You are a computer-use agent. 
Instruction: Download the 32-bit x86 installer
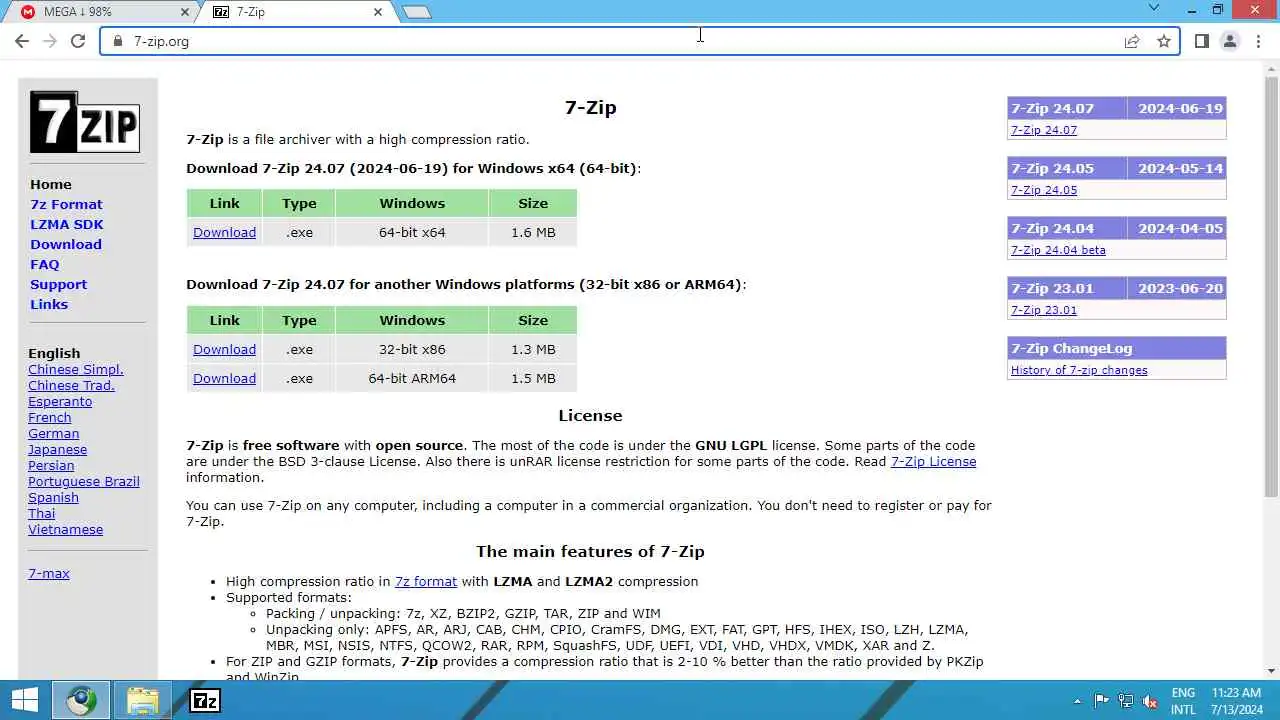pyautogui.click(x=224, y=349)
